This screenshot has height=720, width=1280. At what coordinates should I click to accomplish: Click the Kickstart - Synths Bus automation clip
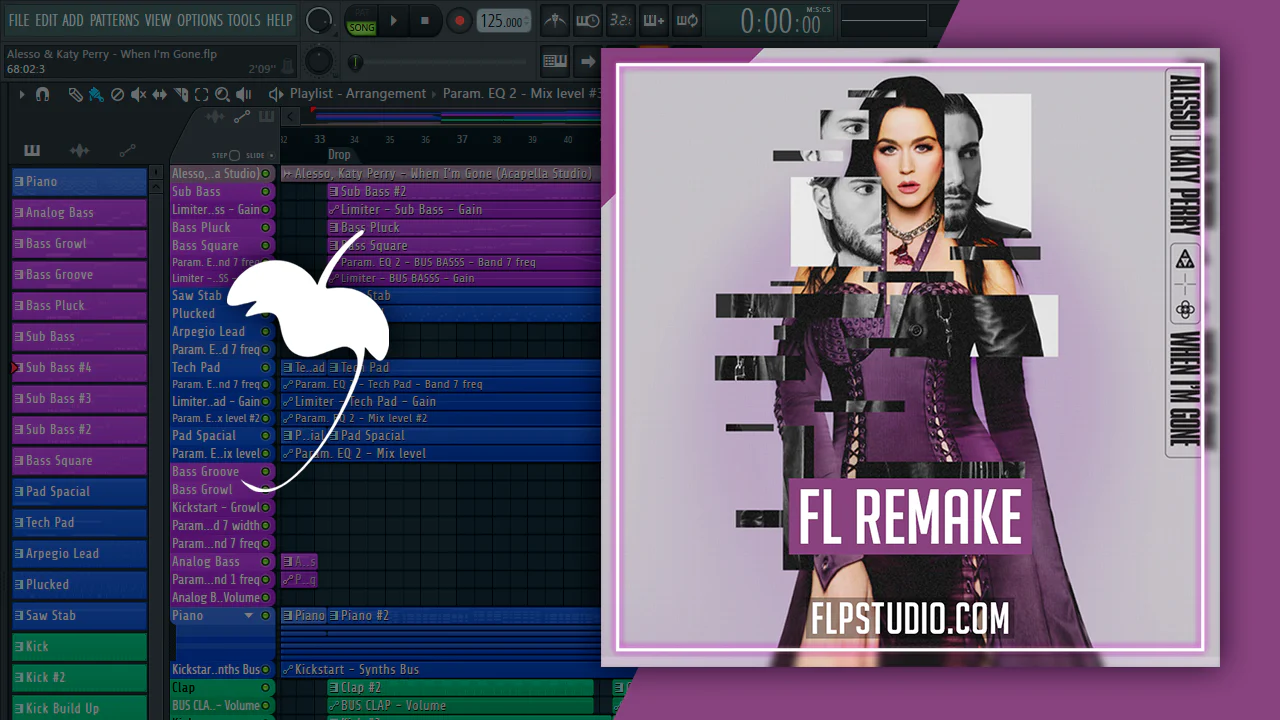pos(441,669)
